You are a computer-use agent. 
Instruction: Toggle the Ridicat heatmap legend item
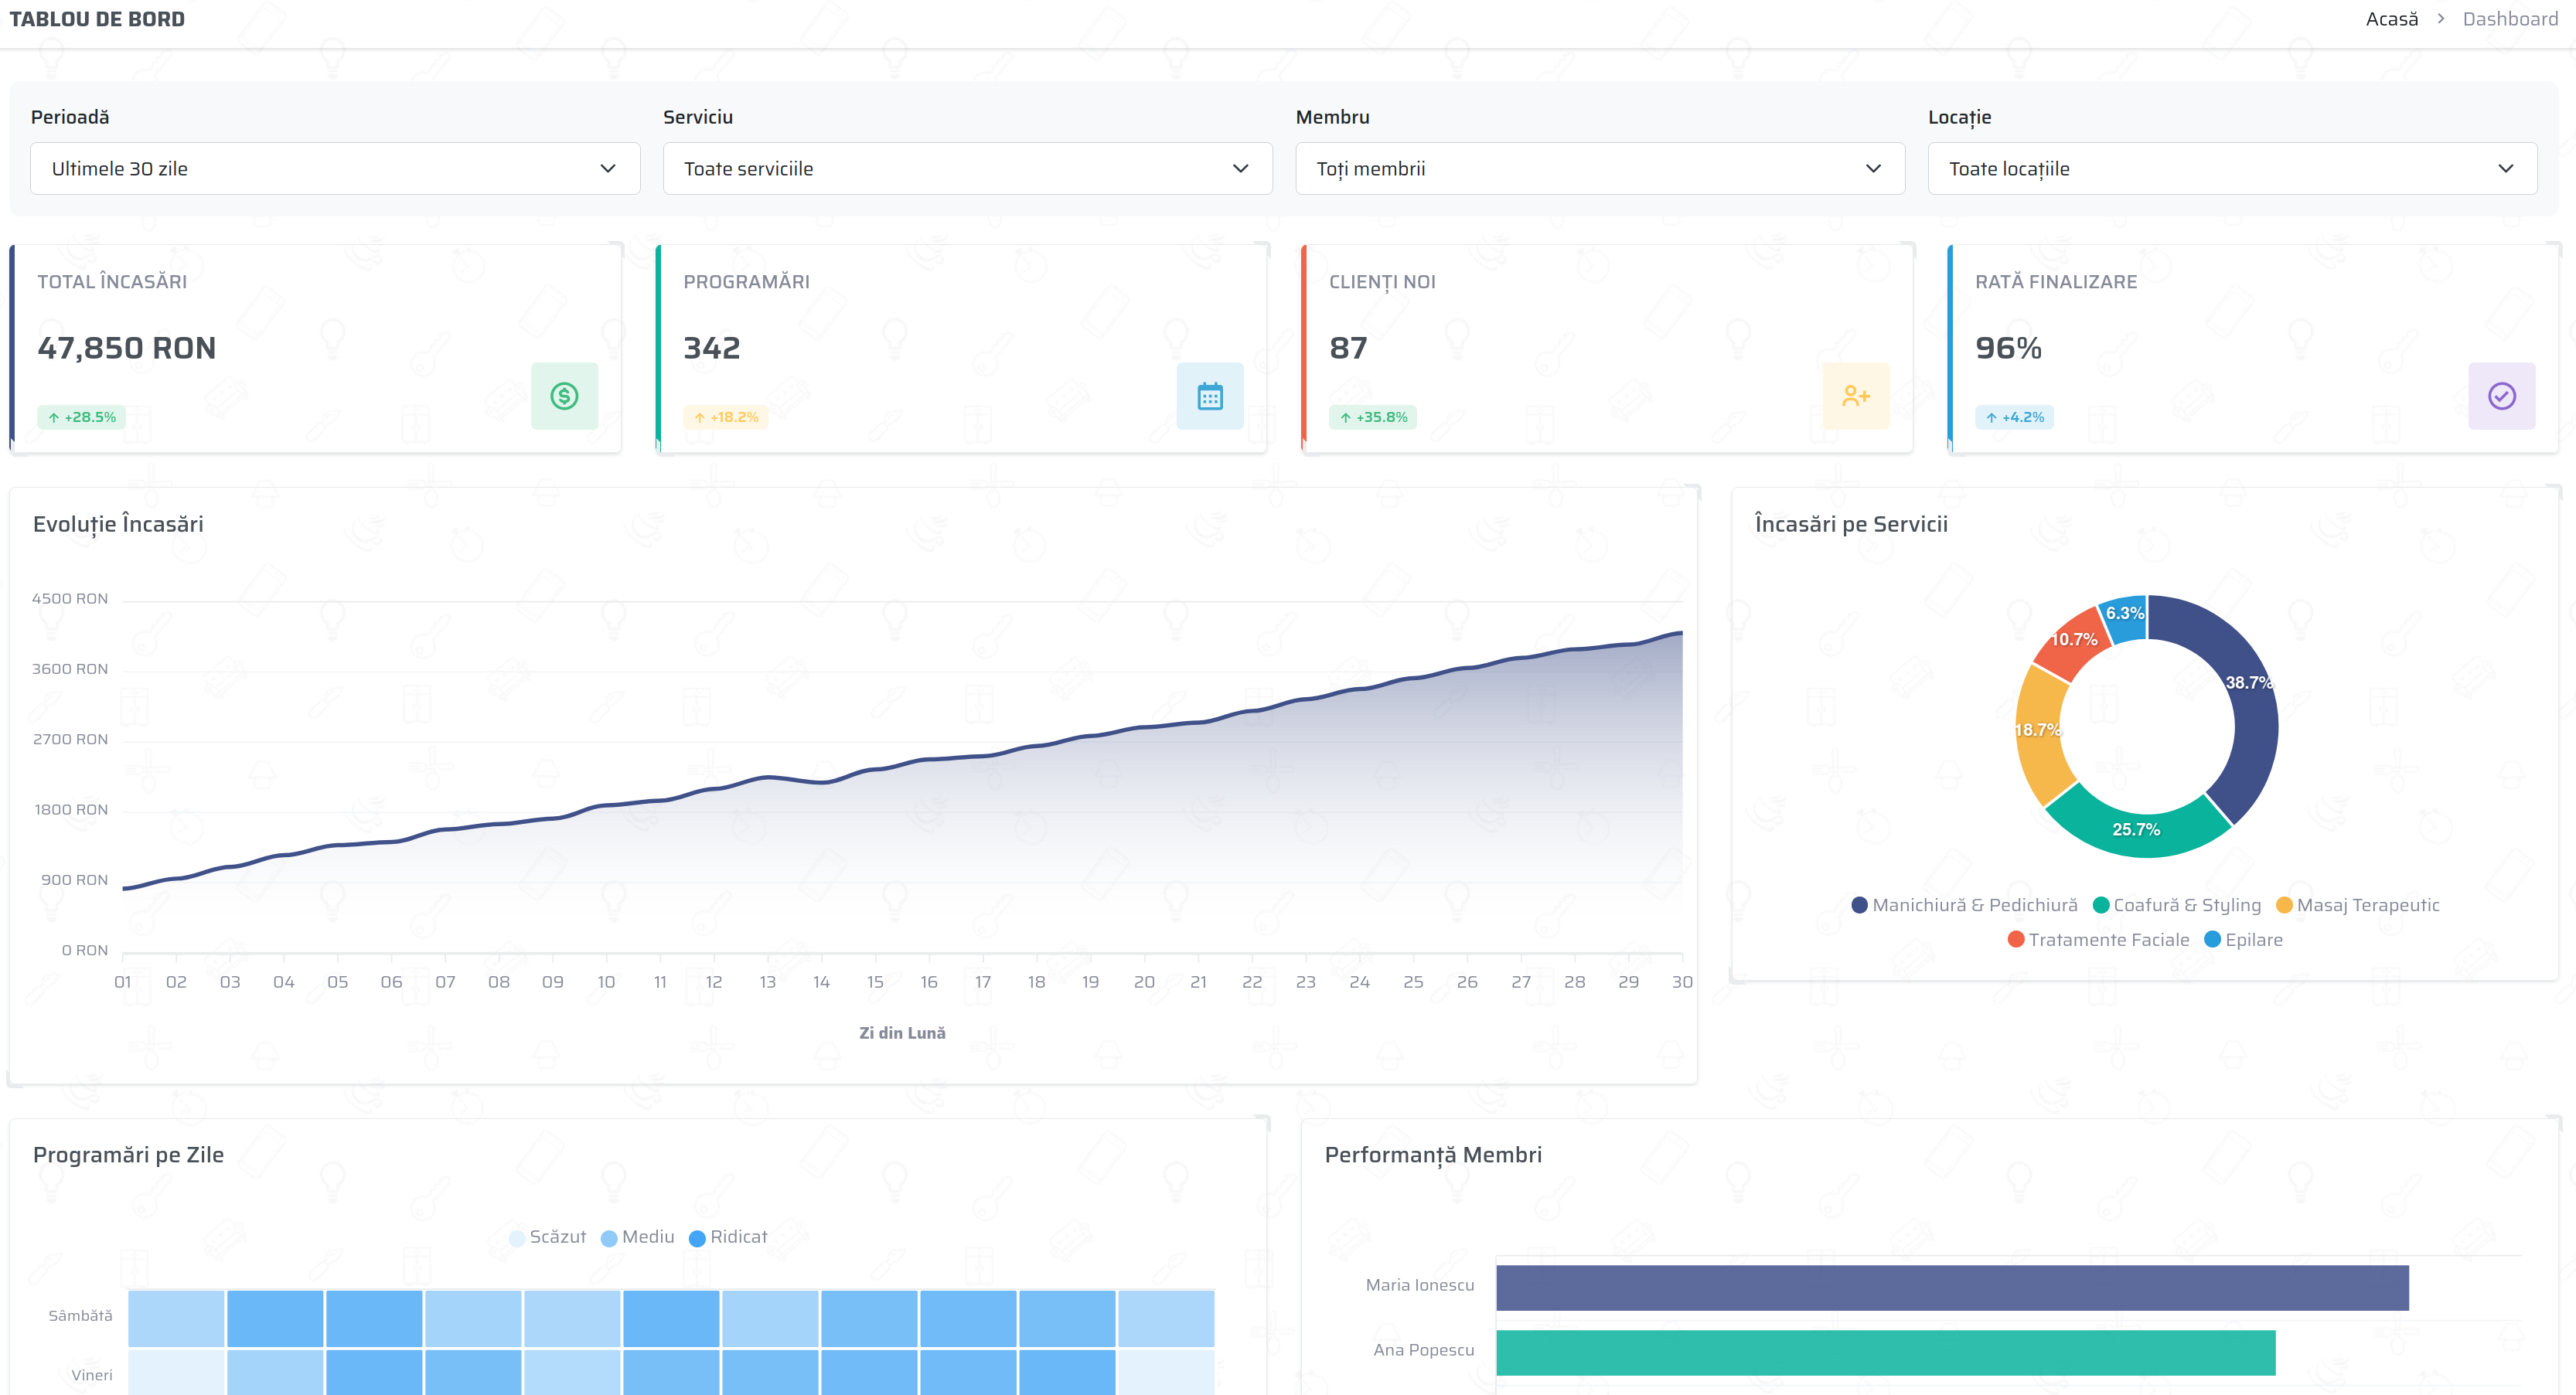pos(728,1237)
